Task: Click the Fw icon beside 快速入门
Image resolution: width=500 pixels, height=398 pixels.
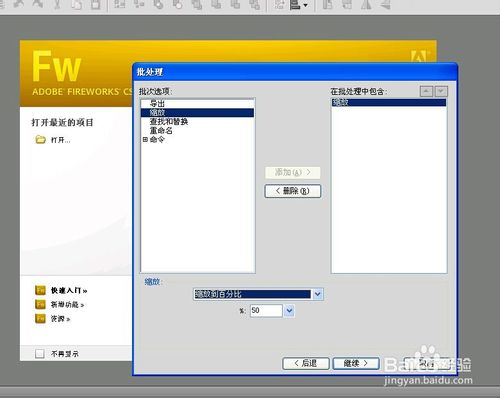Action: (x=40, y=290)
